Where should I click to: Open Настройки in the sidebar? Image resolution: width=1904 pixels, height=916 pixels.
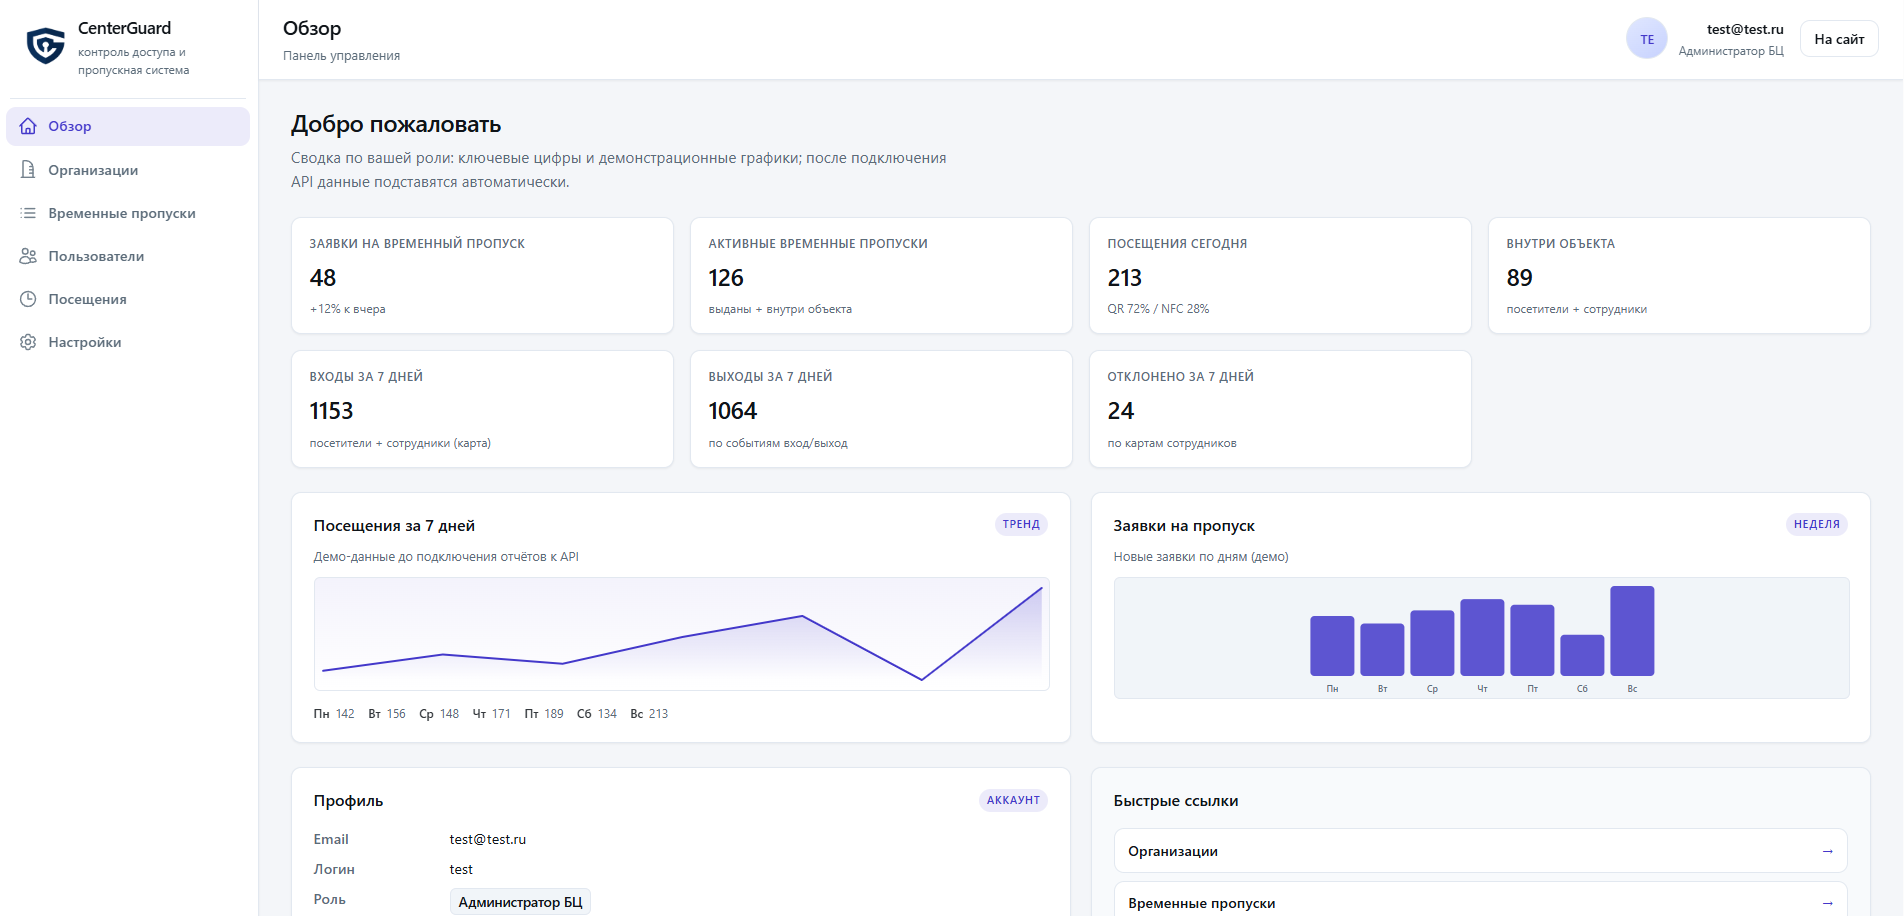128,342
